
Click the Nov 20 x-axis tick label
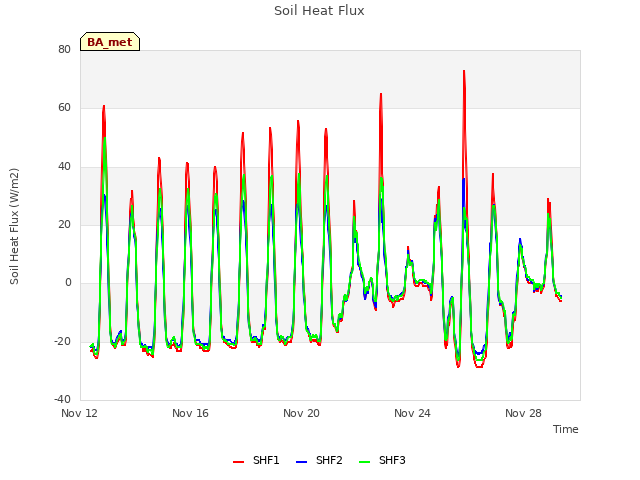(x=301, y=413)
